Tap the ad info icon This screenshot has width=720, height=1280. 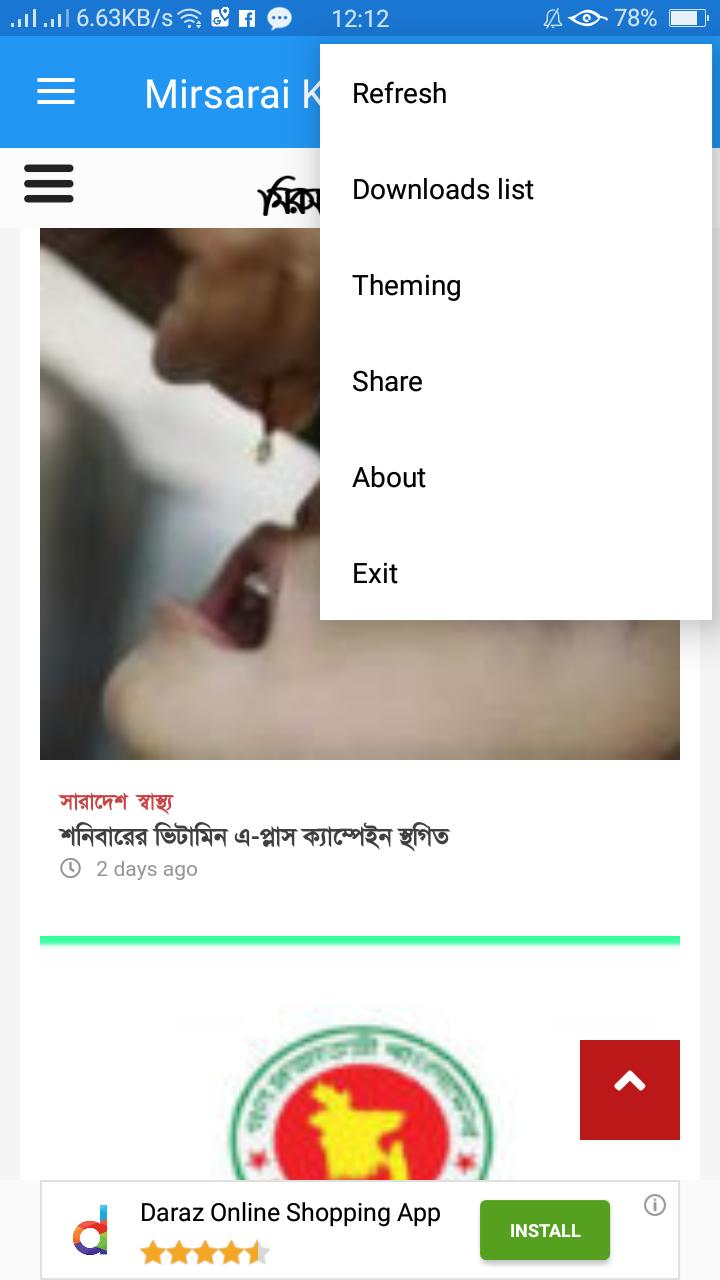coord(655,1205)
